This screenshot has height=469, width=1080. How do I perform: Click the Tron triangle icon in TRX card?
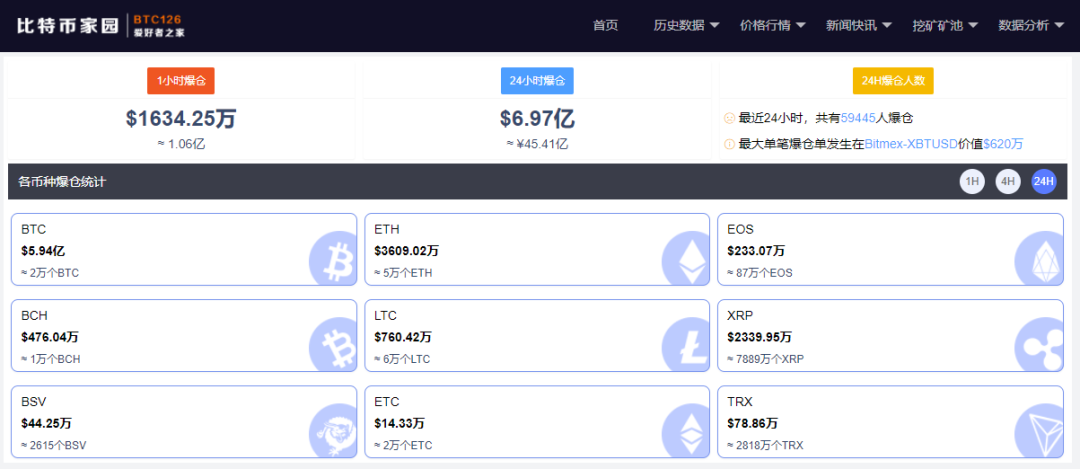point(1039,432)
